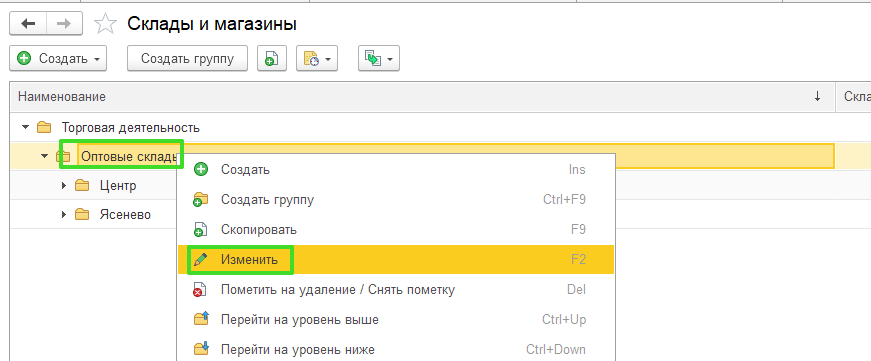Click the Ctrl+Down shortcut label
Screen dimensions: 871x361
tap(556, 350)
